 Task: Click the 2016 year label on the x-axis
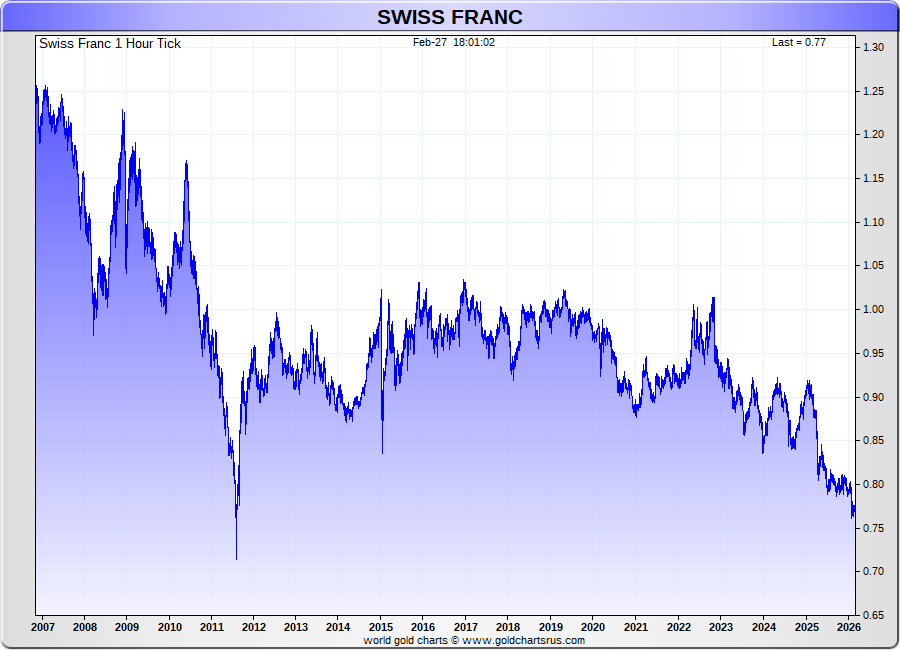(x=423, y=627)
